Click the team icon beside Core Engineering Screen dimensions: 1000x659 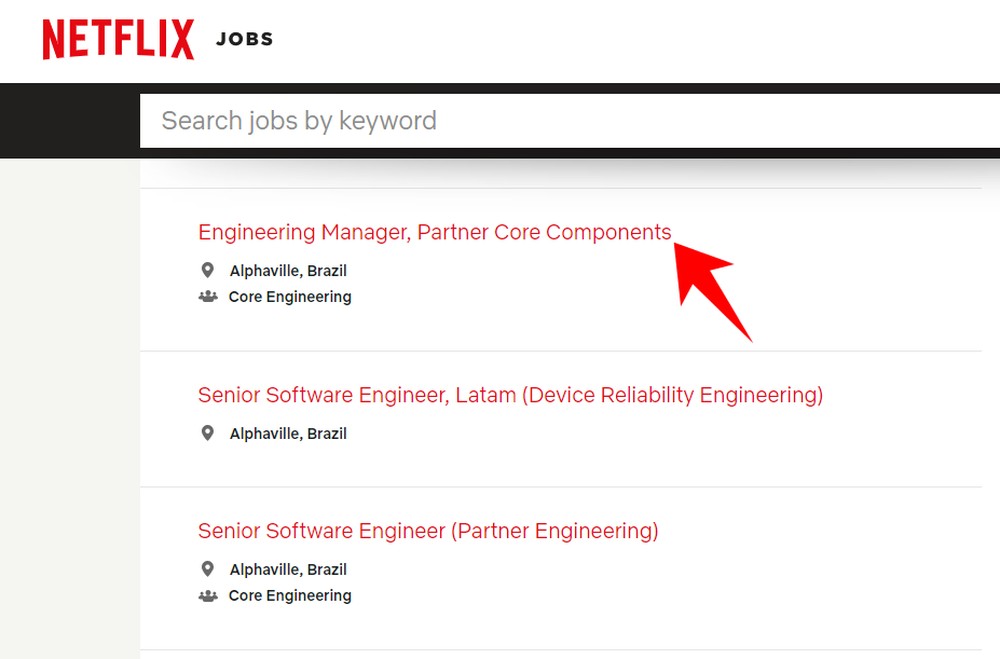(x=207, y=296)
